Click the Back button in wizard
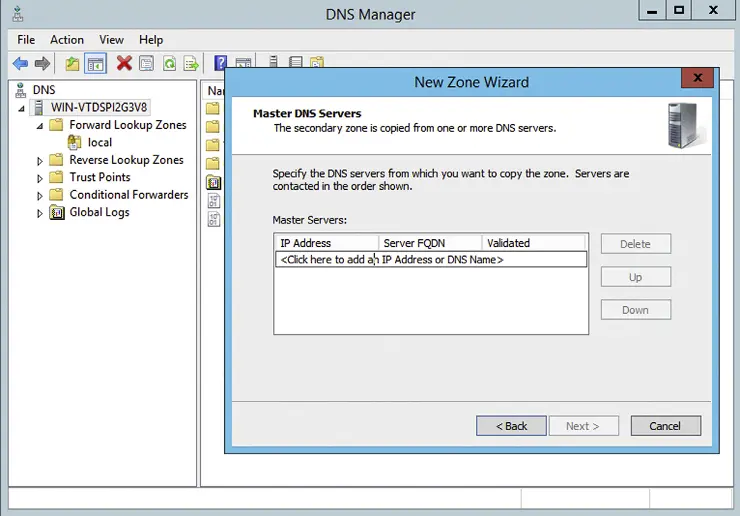This screenshot has width=740, height=516. pos(510,426)
